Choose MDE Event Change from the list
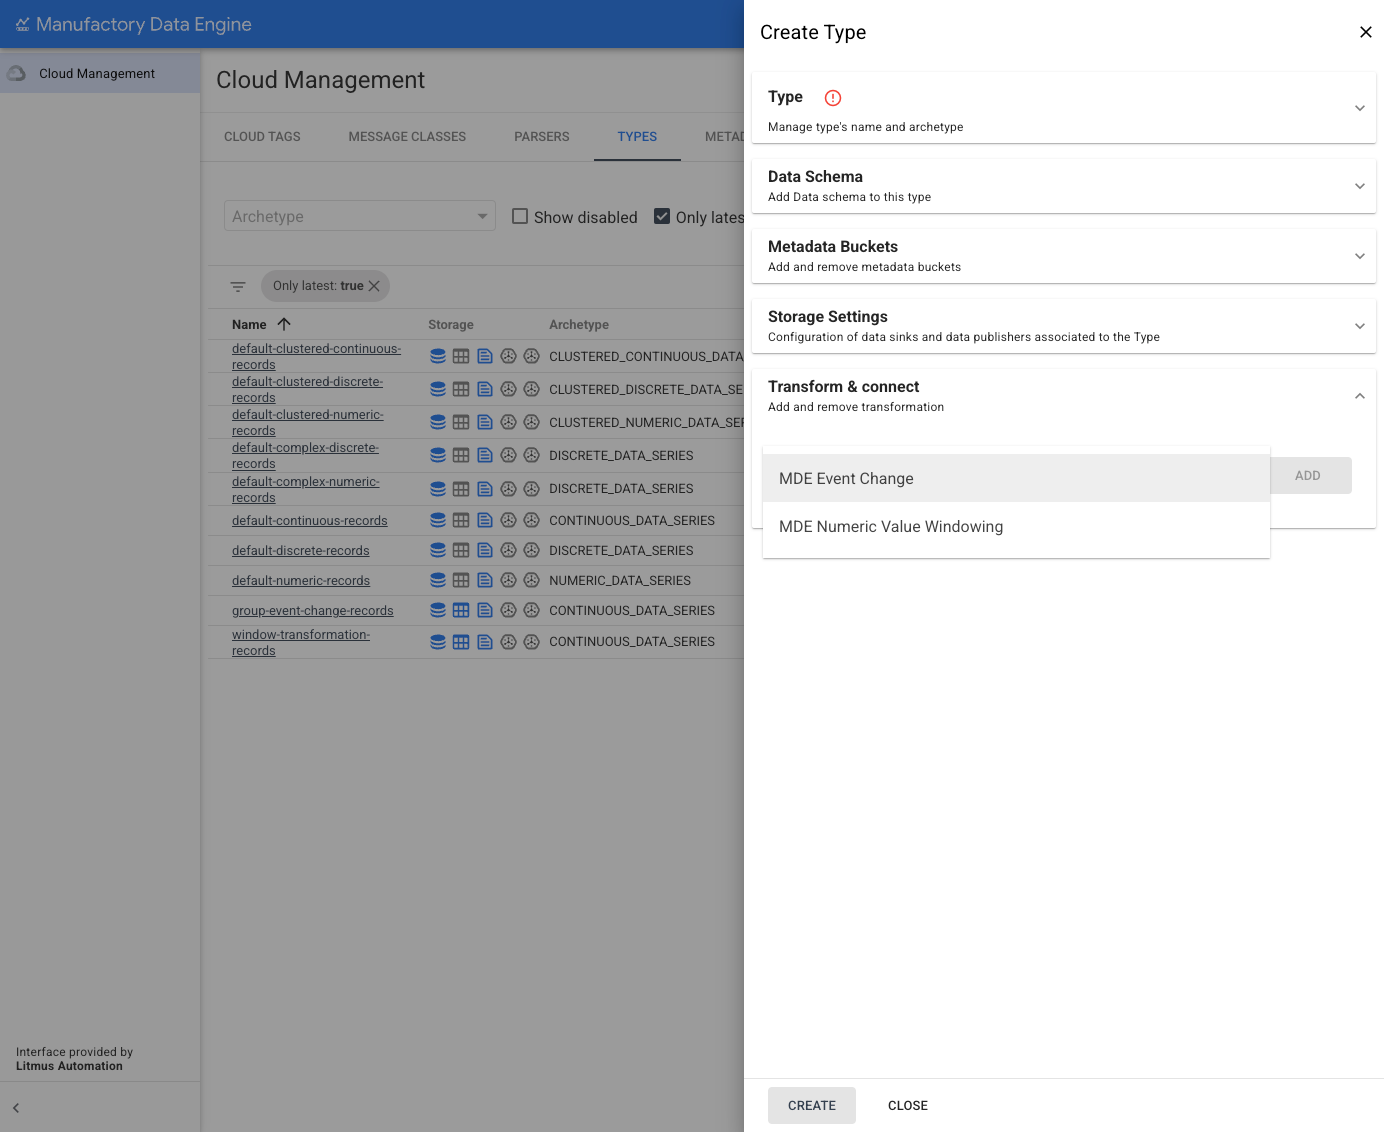The width and height of the screenshot is (1384, 1132). click(846, 479)
